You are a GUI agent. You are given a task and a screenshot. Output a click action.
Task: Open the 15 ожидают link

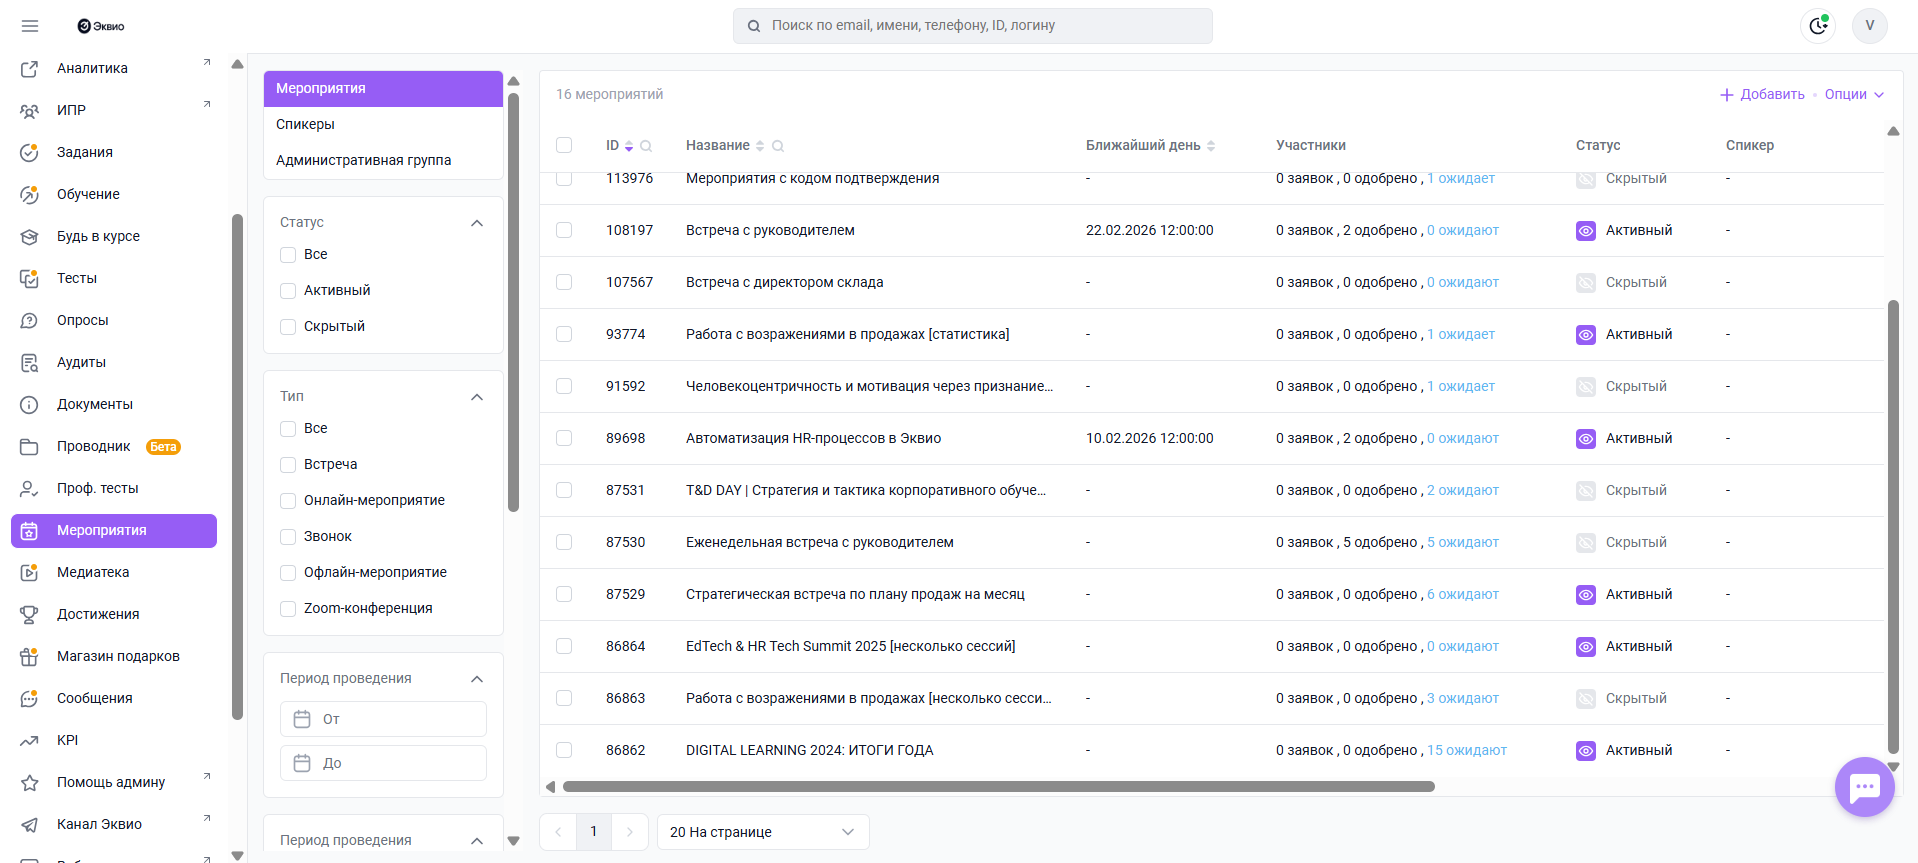click(x=1466, y=751)
